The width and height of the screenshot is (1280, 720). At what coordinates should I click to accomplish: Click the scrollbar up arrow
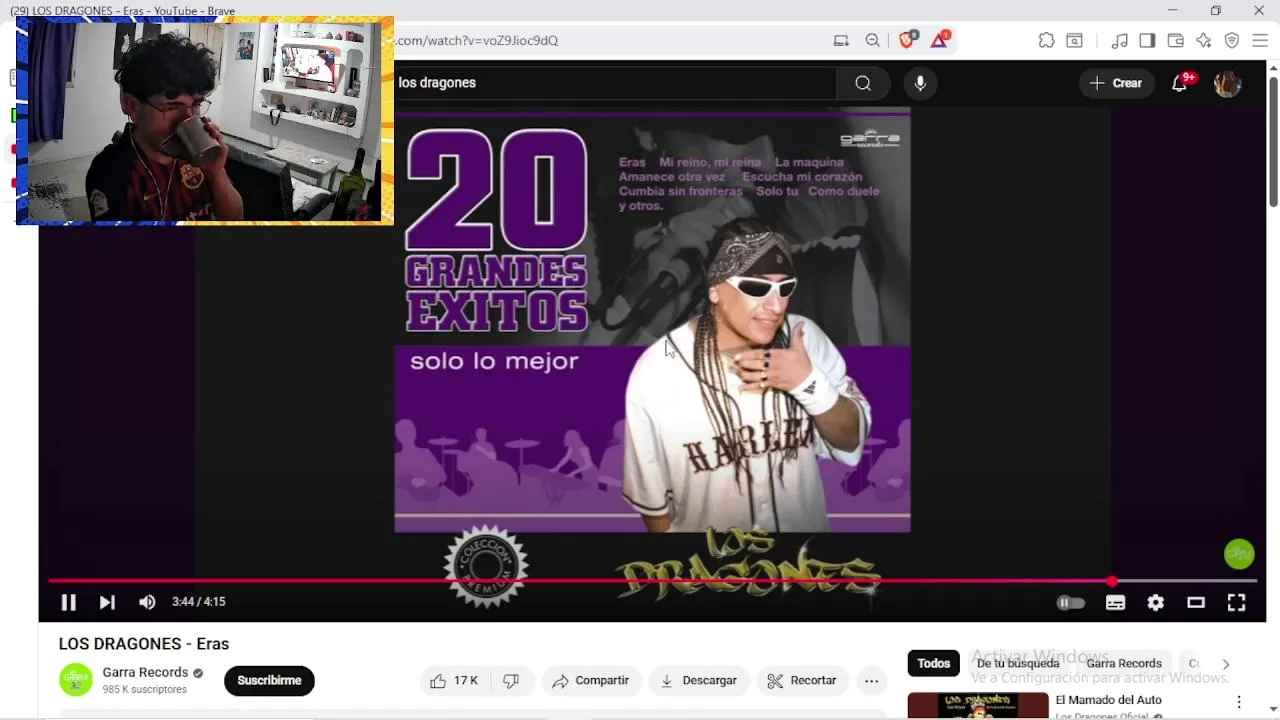pos(1273,68)
